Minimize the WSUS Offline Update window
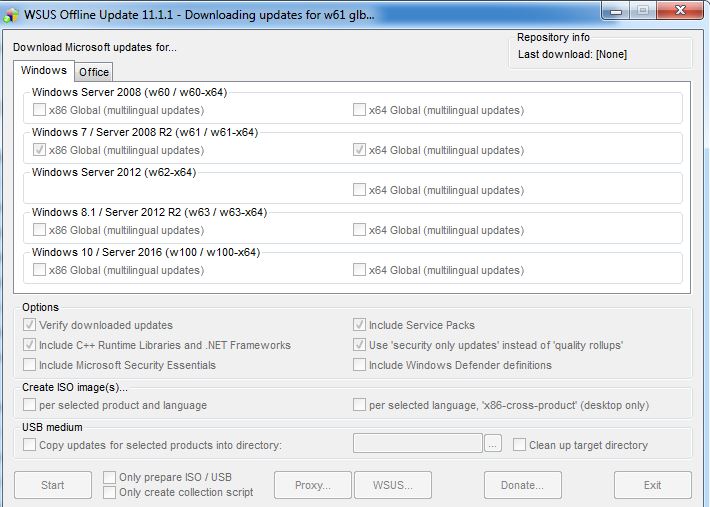 click(616, 10)
